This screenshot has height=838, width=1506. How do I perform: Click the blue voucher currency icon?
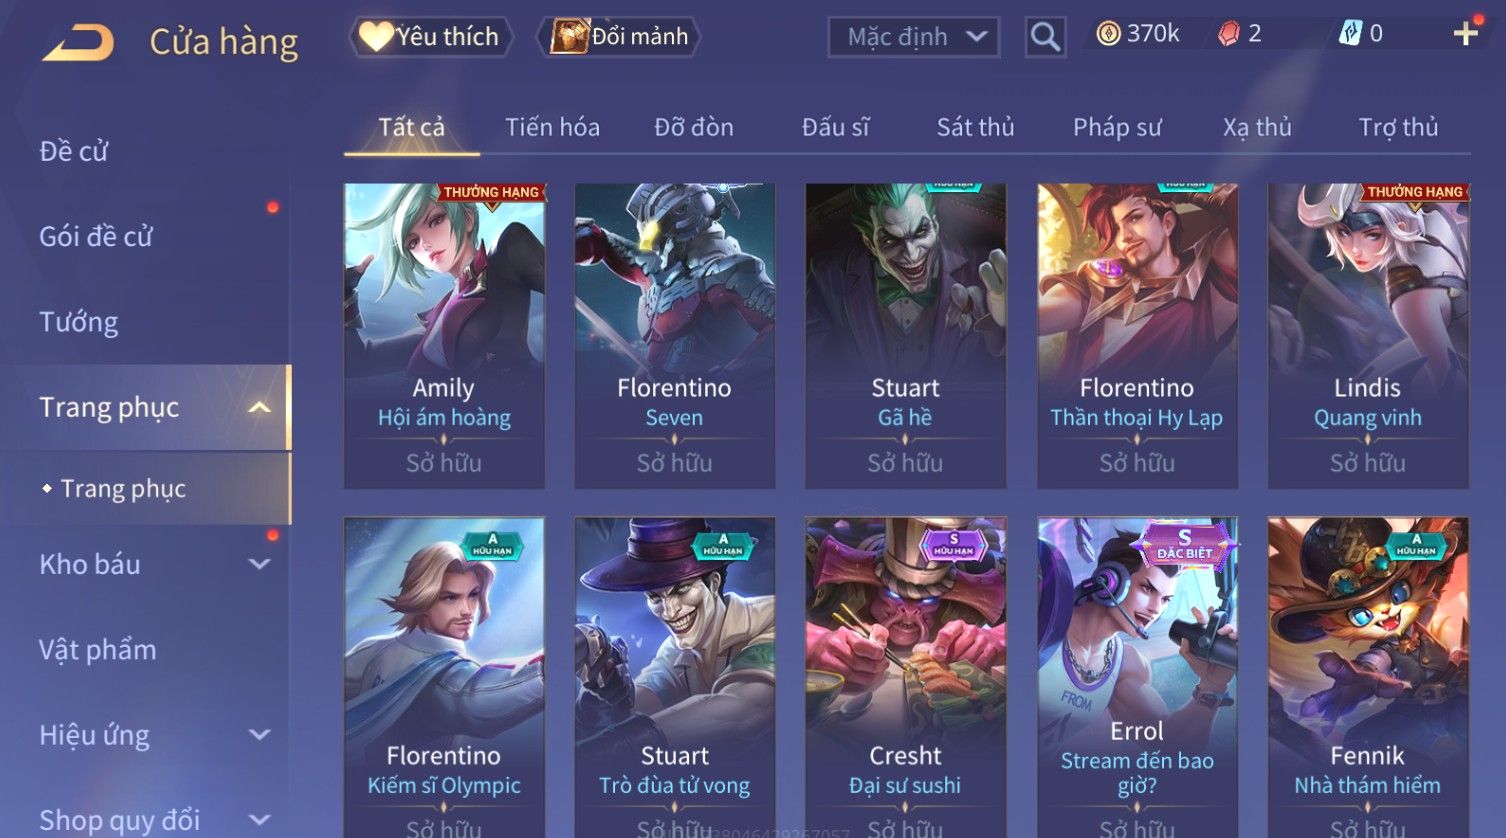[x=1350, y=34]
